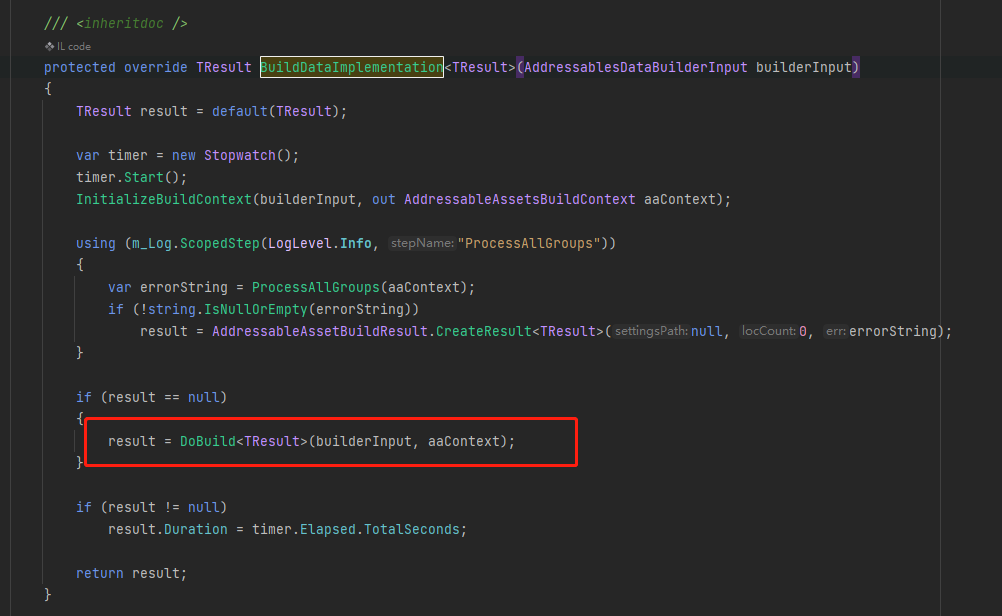
Task: Click the protected override keywords
Action: [116, 67]
